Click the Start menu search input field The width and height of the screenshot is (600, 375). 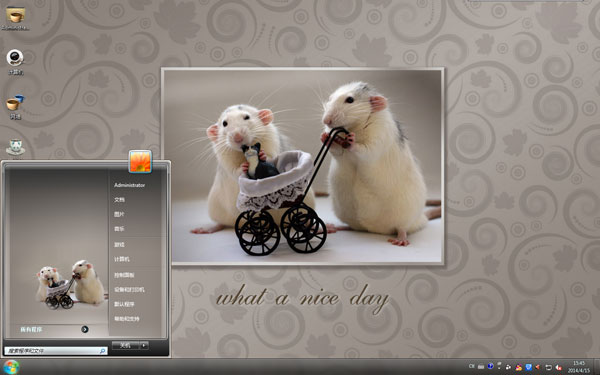point(55,351)
